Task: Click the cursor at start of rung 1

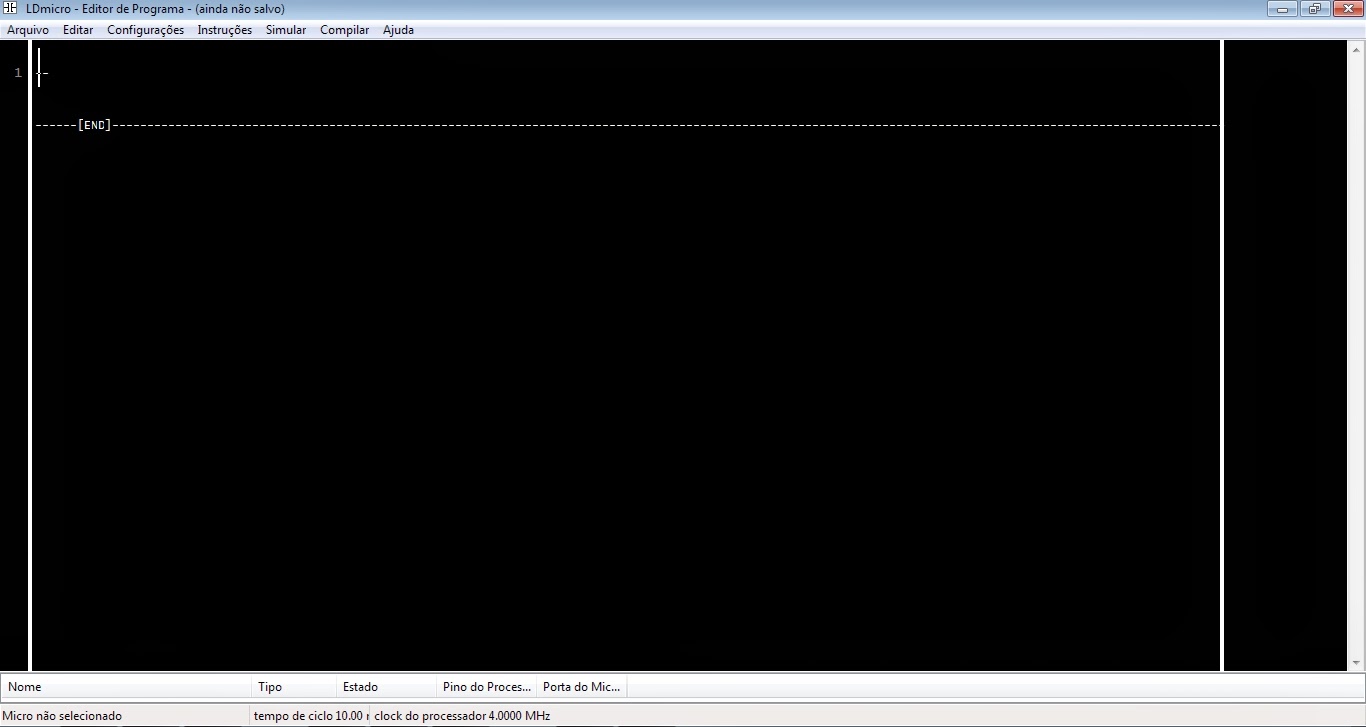Action: click(39, 68)
